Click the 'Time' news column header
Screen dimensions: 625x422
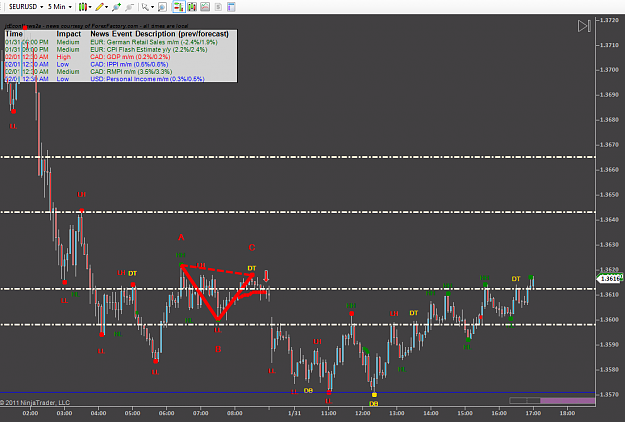[14, 34]
